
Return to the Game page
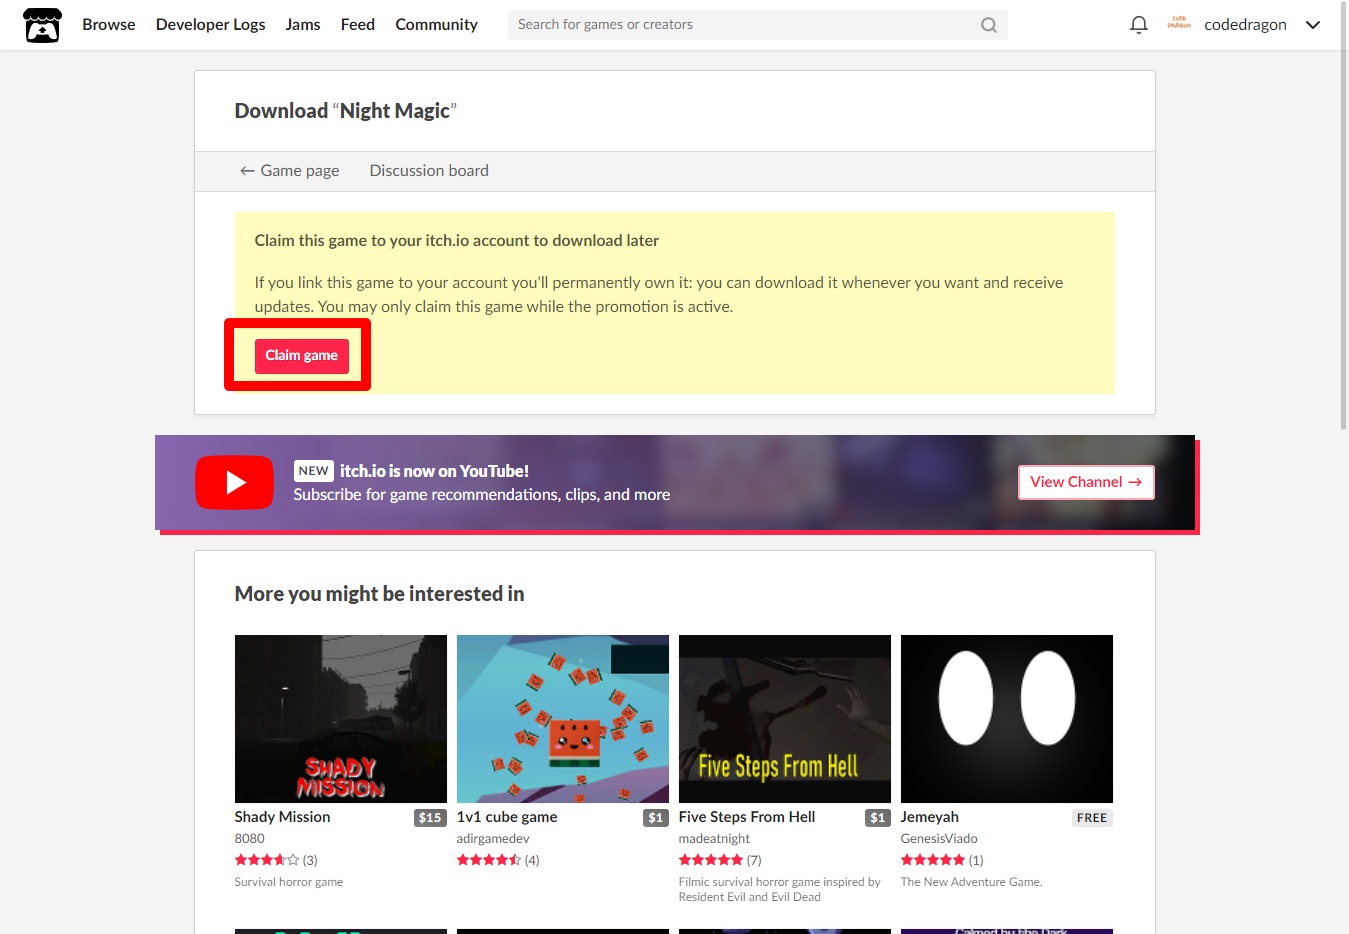(x=290, y=171)
